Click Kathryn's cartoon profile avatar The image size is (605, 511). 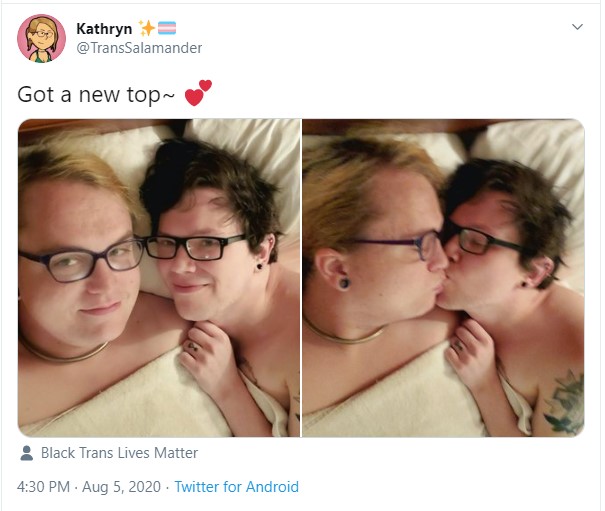click(41, 38)
